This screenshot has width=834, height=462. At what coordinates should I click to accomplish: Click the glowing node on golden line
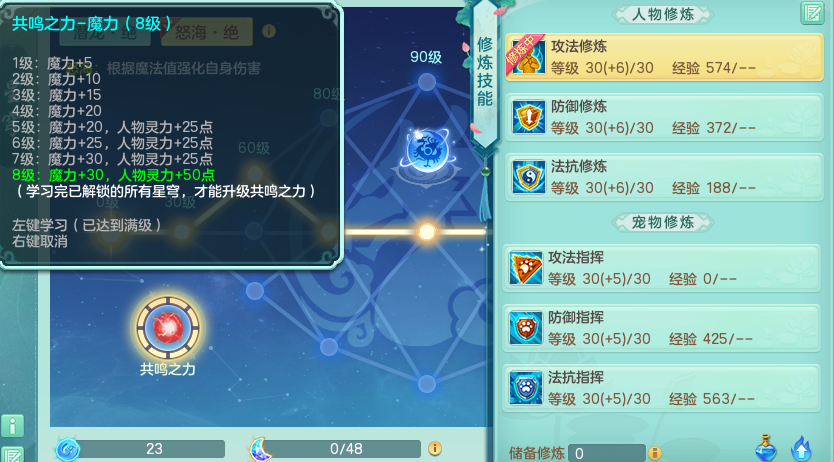[427, 232]
